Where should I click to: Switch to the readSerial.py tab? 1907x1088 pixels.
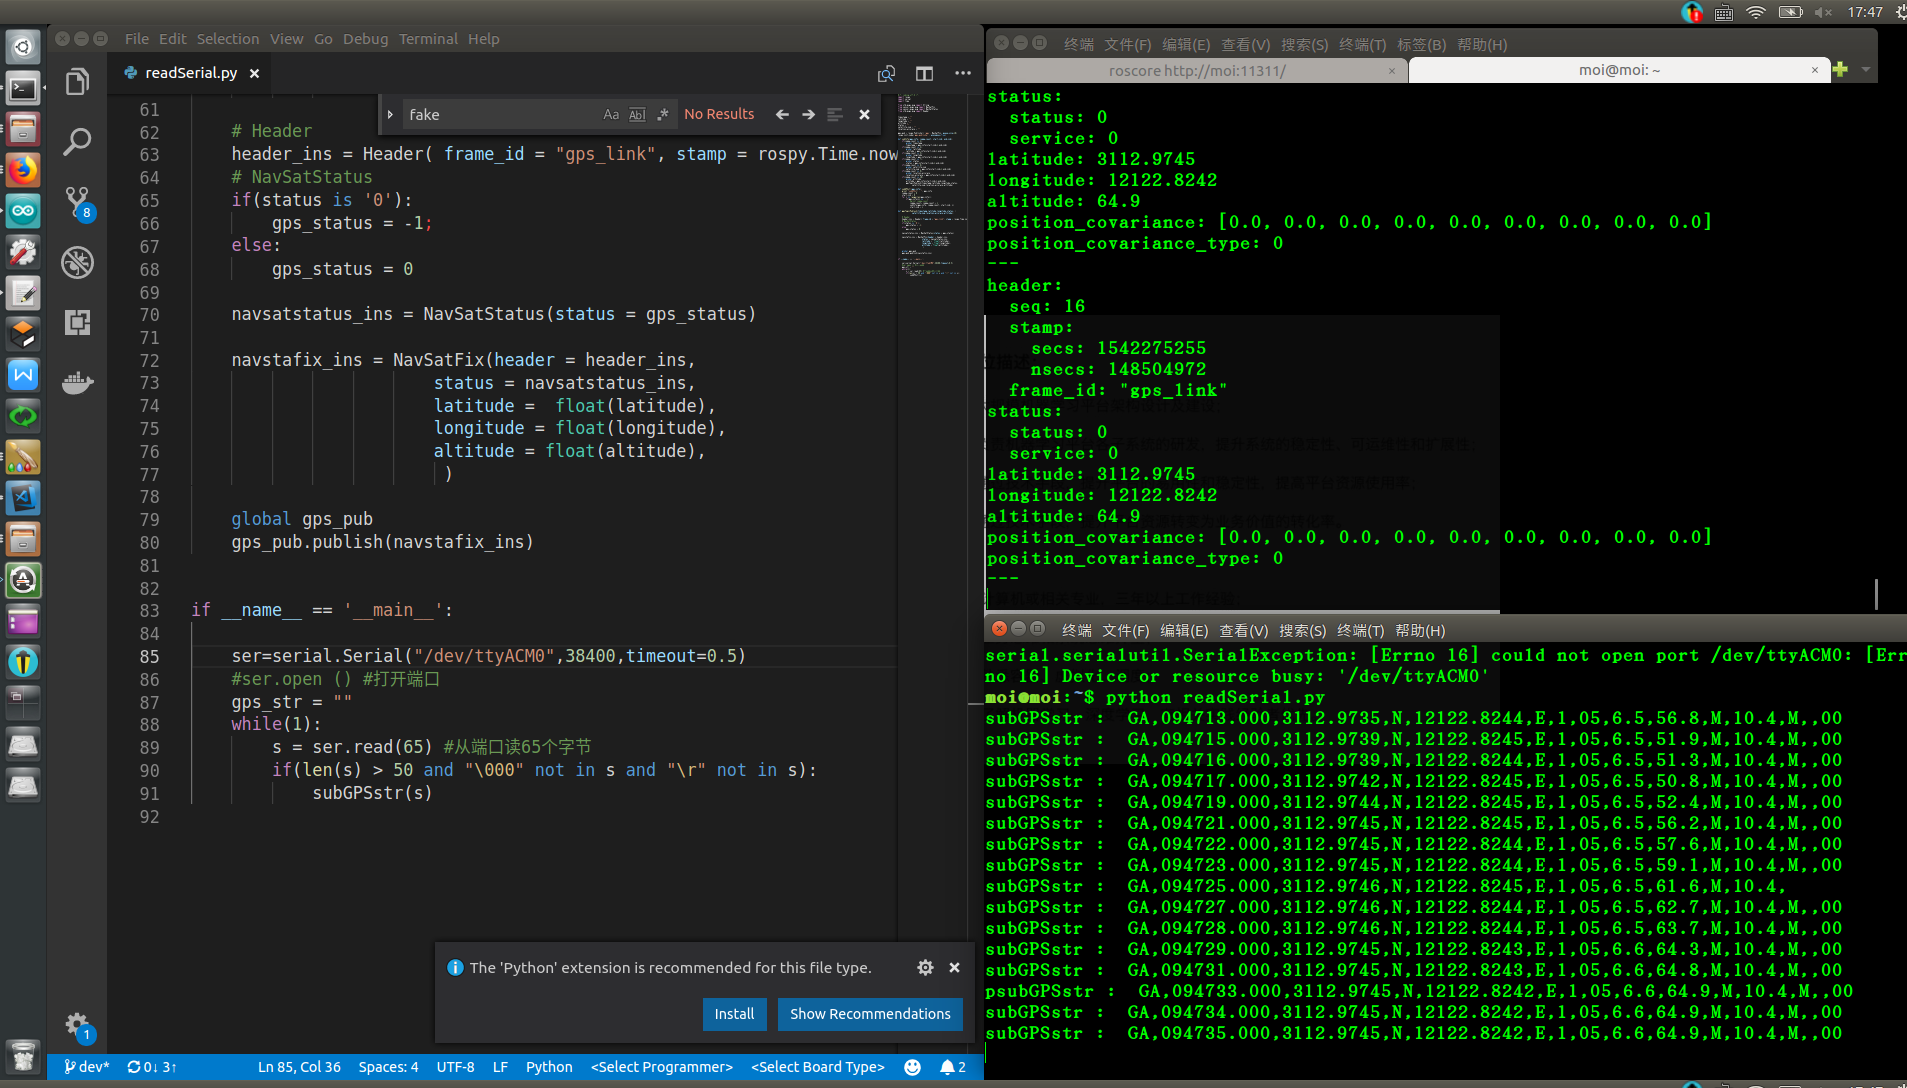[191, 73]
